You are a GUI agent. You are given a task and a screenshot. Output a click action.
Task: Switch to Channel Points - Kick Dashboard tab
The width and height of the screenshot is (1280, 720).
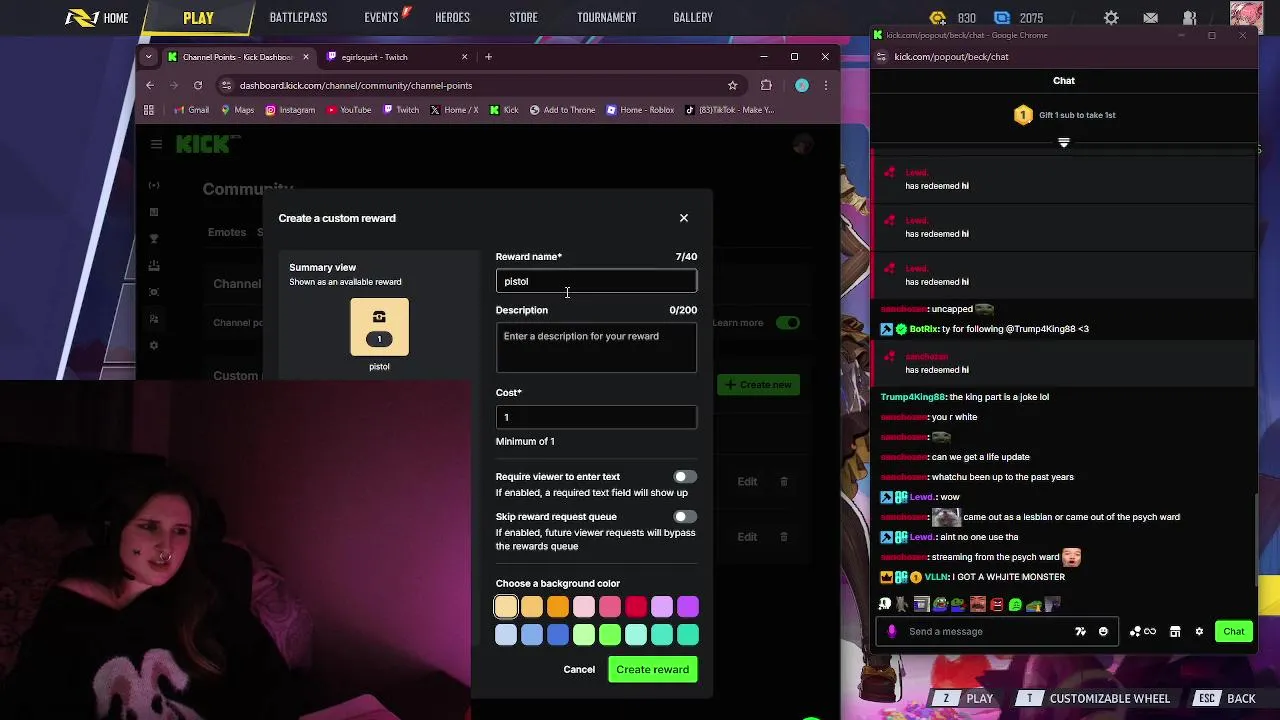[238, 57]
